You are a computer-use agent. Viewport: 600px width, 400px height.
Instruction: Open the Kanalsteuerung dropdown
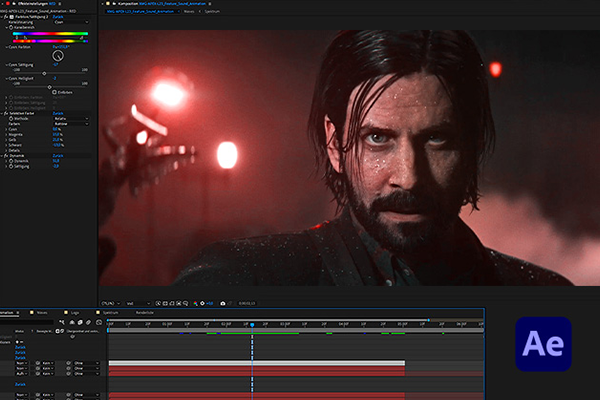pyautogui.click(x=71, y=22)
